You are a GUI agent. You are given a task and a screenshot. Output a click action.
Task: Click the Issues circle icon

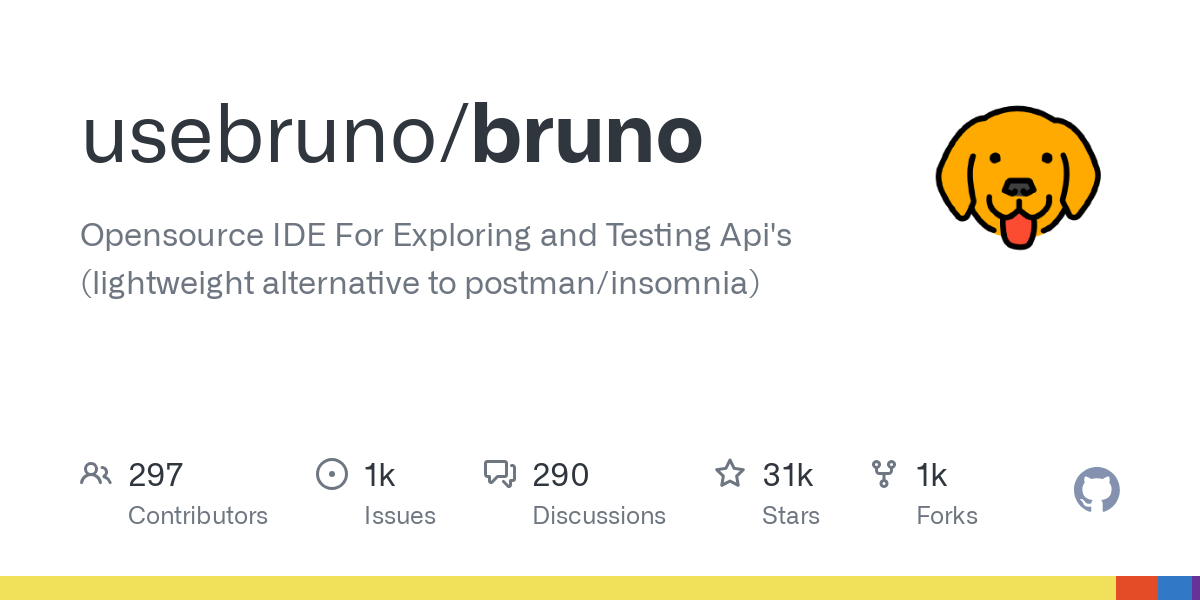click(x=331, y=474)
